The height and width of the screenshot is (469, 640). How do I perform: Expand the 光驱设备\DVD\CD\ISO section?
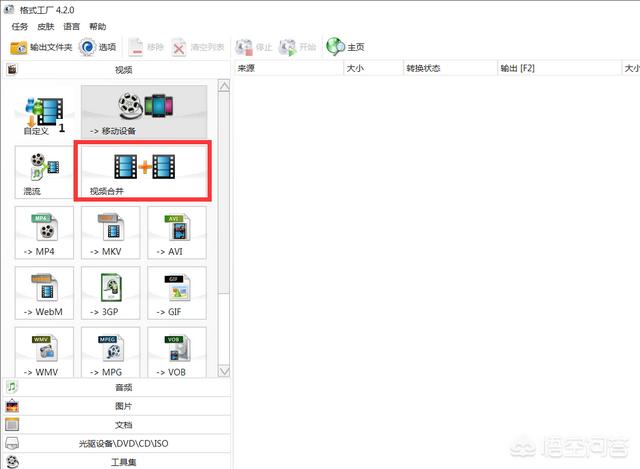point(115,442)
